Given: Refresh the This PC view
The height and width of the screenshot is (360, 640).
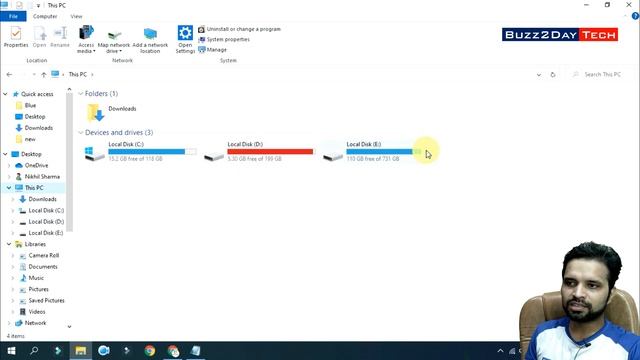Looking at the screenshot, I should [x=553, y=75].
